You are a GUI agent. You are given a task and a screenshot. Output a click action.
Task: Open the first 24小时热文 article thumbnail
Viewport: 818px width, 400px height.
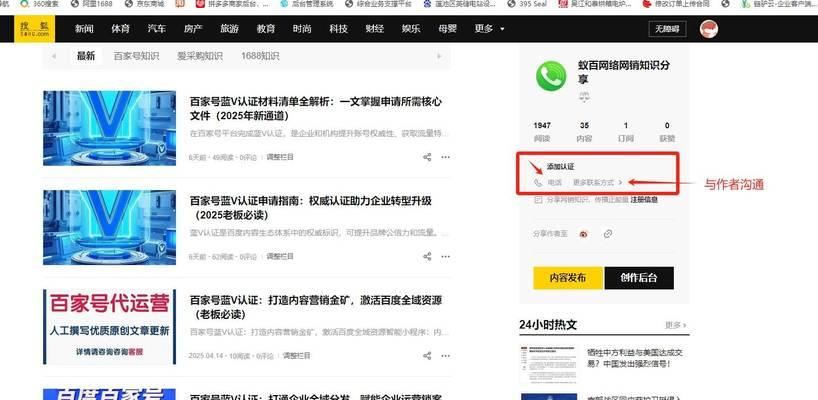coord(549,363)
